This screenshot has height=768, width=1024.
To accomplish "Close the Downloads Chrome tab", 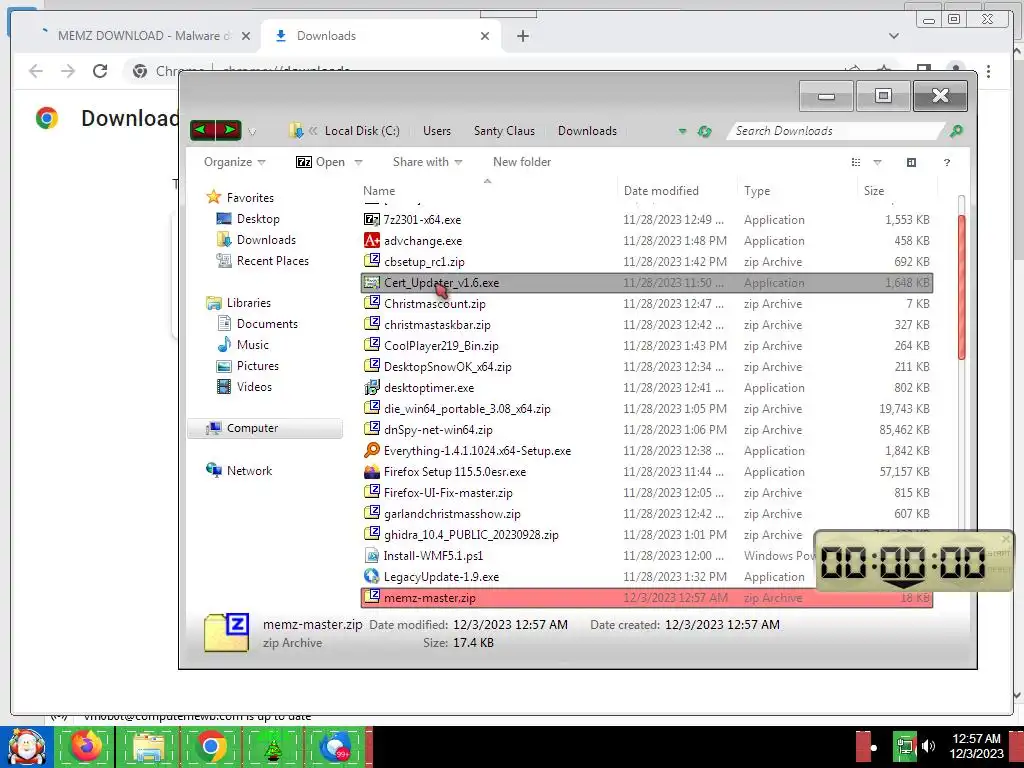I will (x=485, y=36).
